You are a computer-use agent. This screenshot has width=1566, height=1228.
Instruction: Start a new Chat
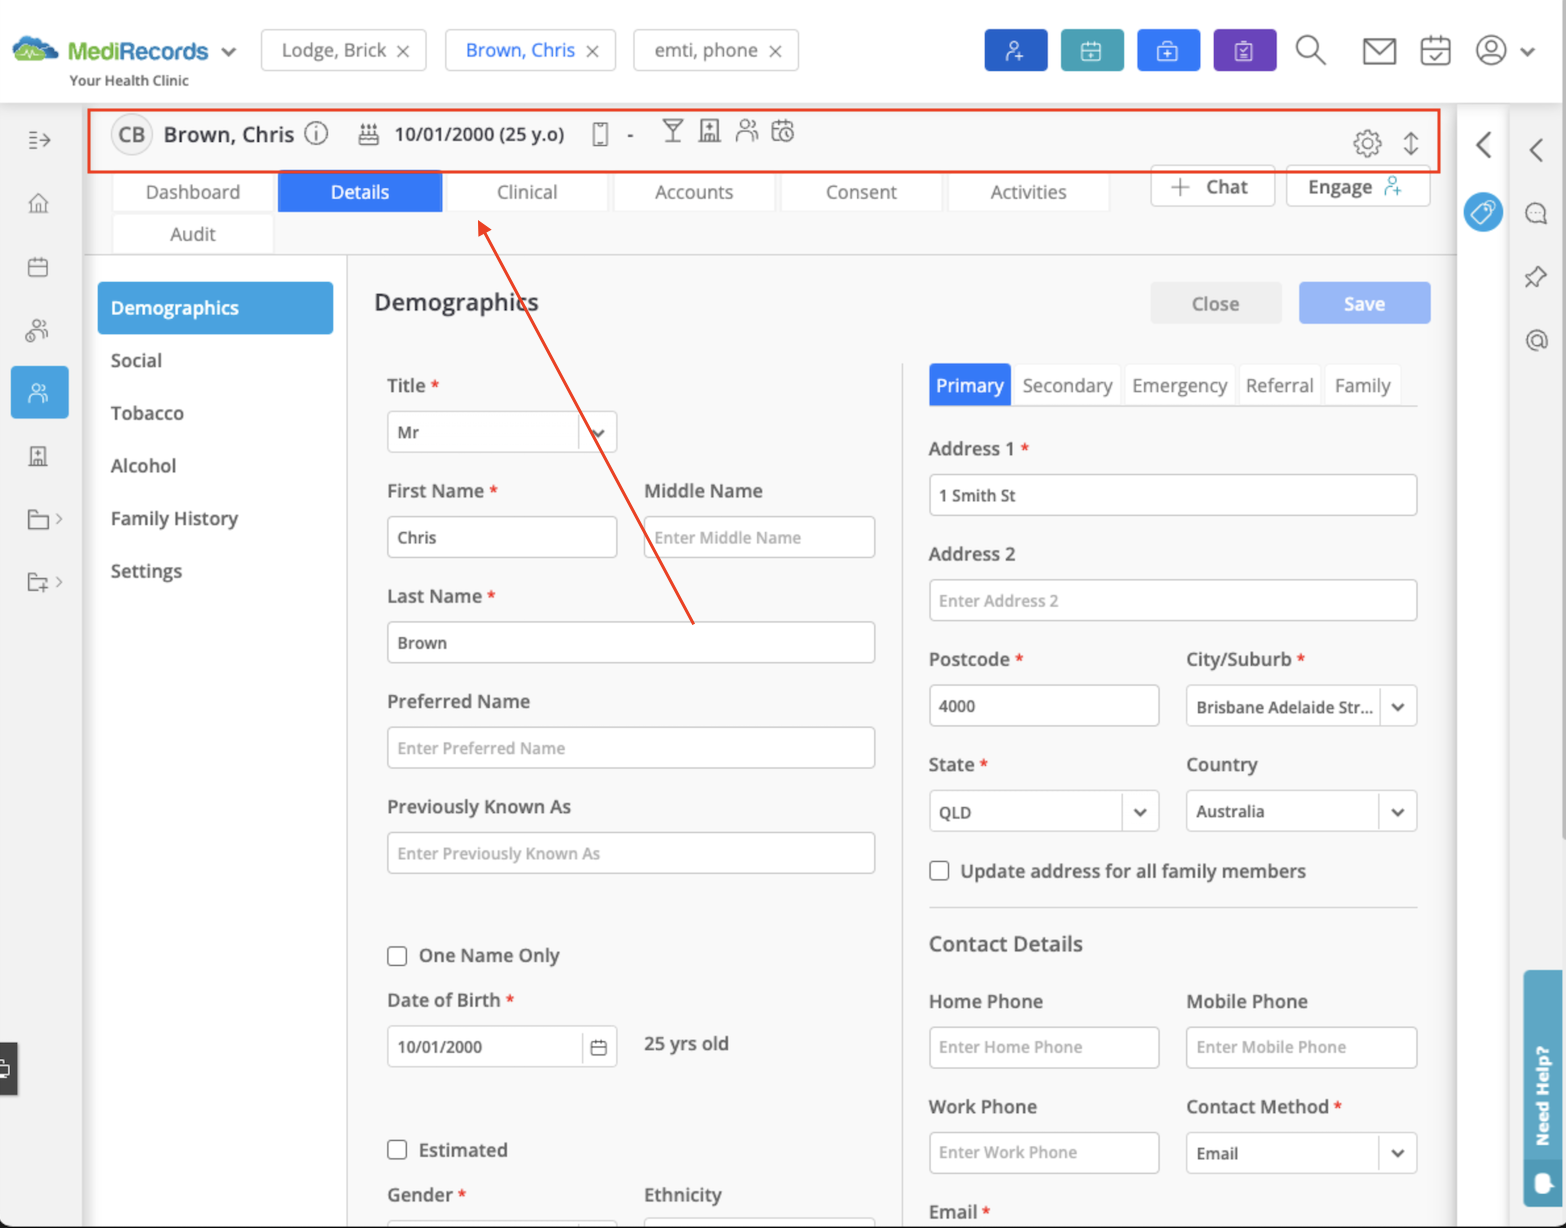(1212, 187)
